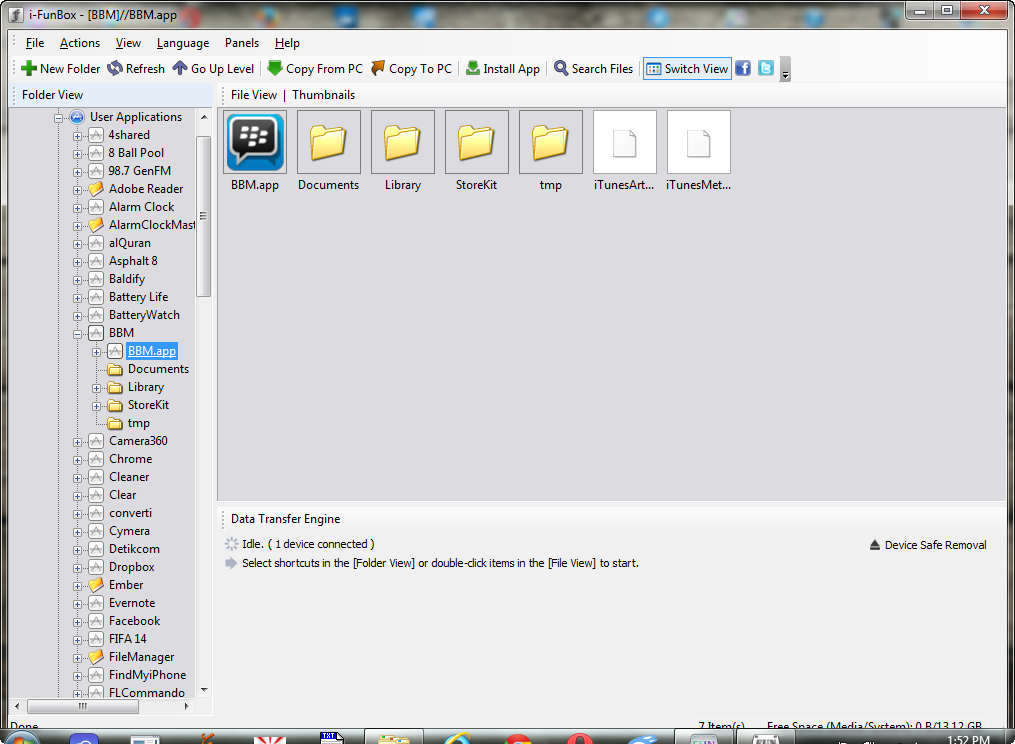Select Facebook in folder tree
This screenshot has height=744, width=1015.
coord(134,621)
